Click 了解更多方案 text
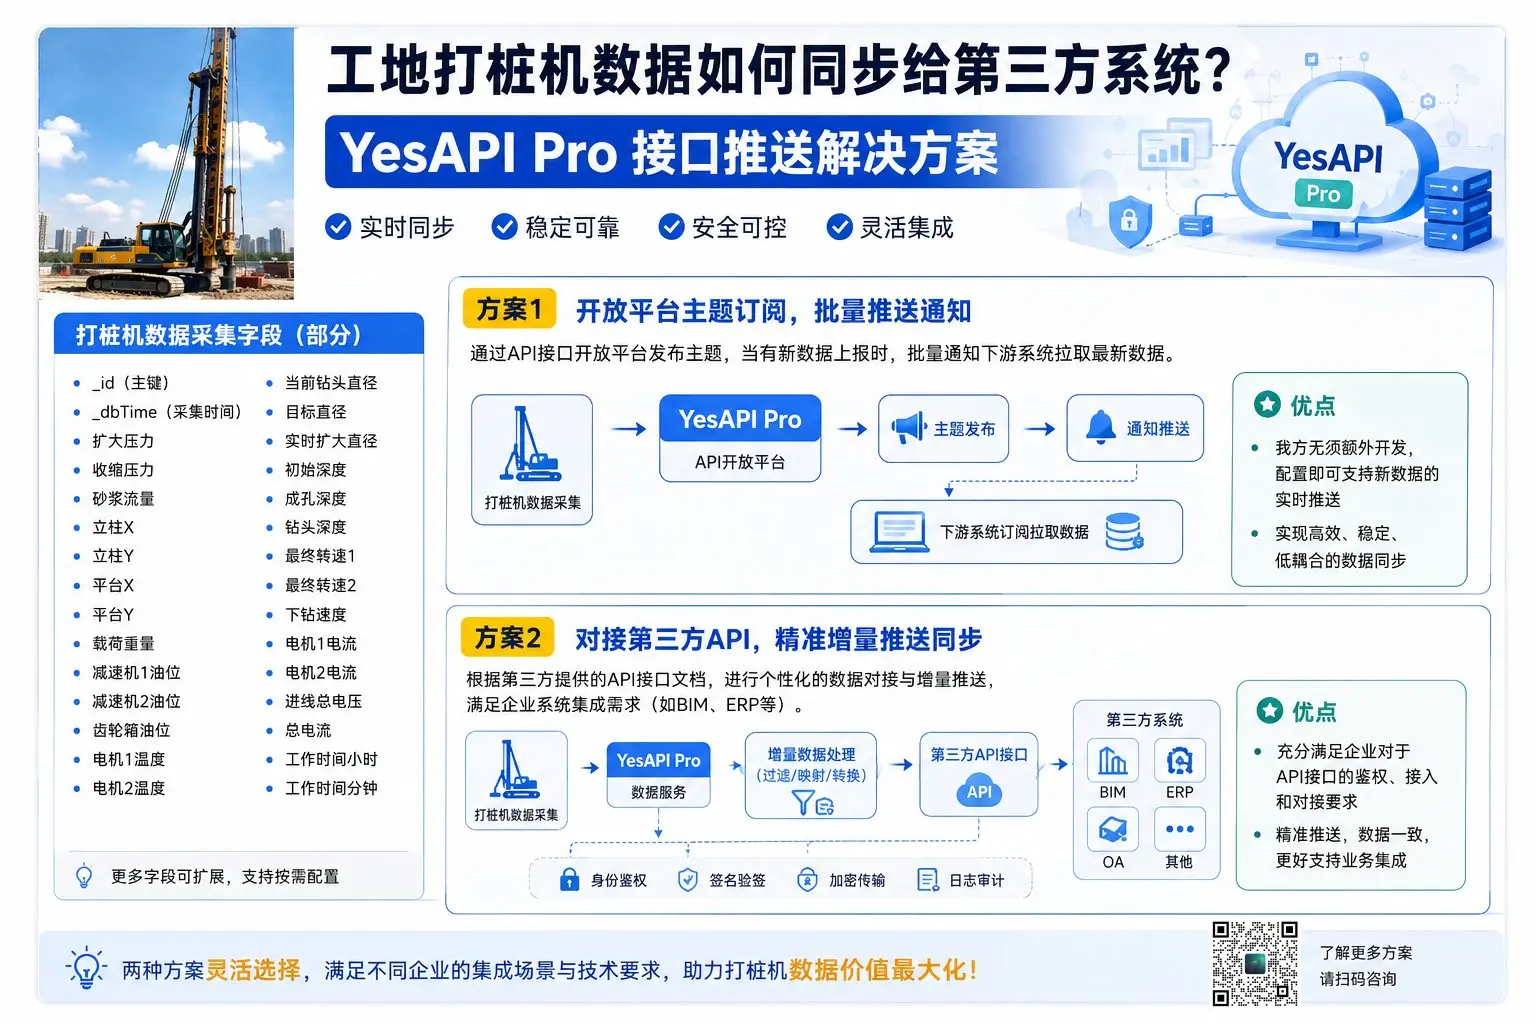The width and height of the screenshot is (1536, 1024). [x=1366, y=952]
